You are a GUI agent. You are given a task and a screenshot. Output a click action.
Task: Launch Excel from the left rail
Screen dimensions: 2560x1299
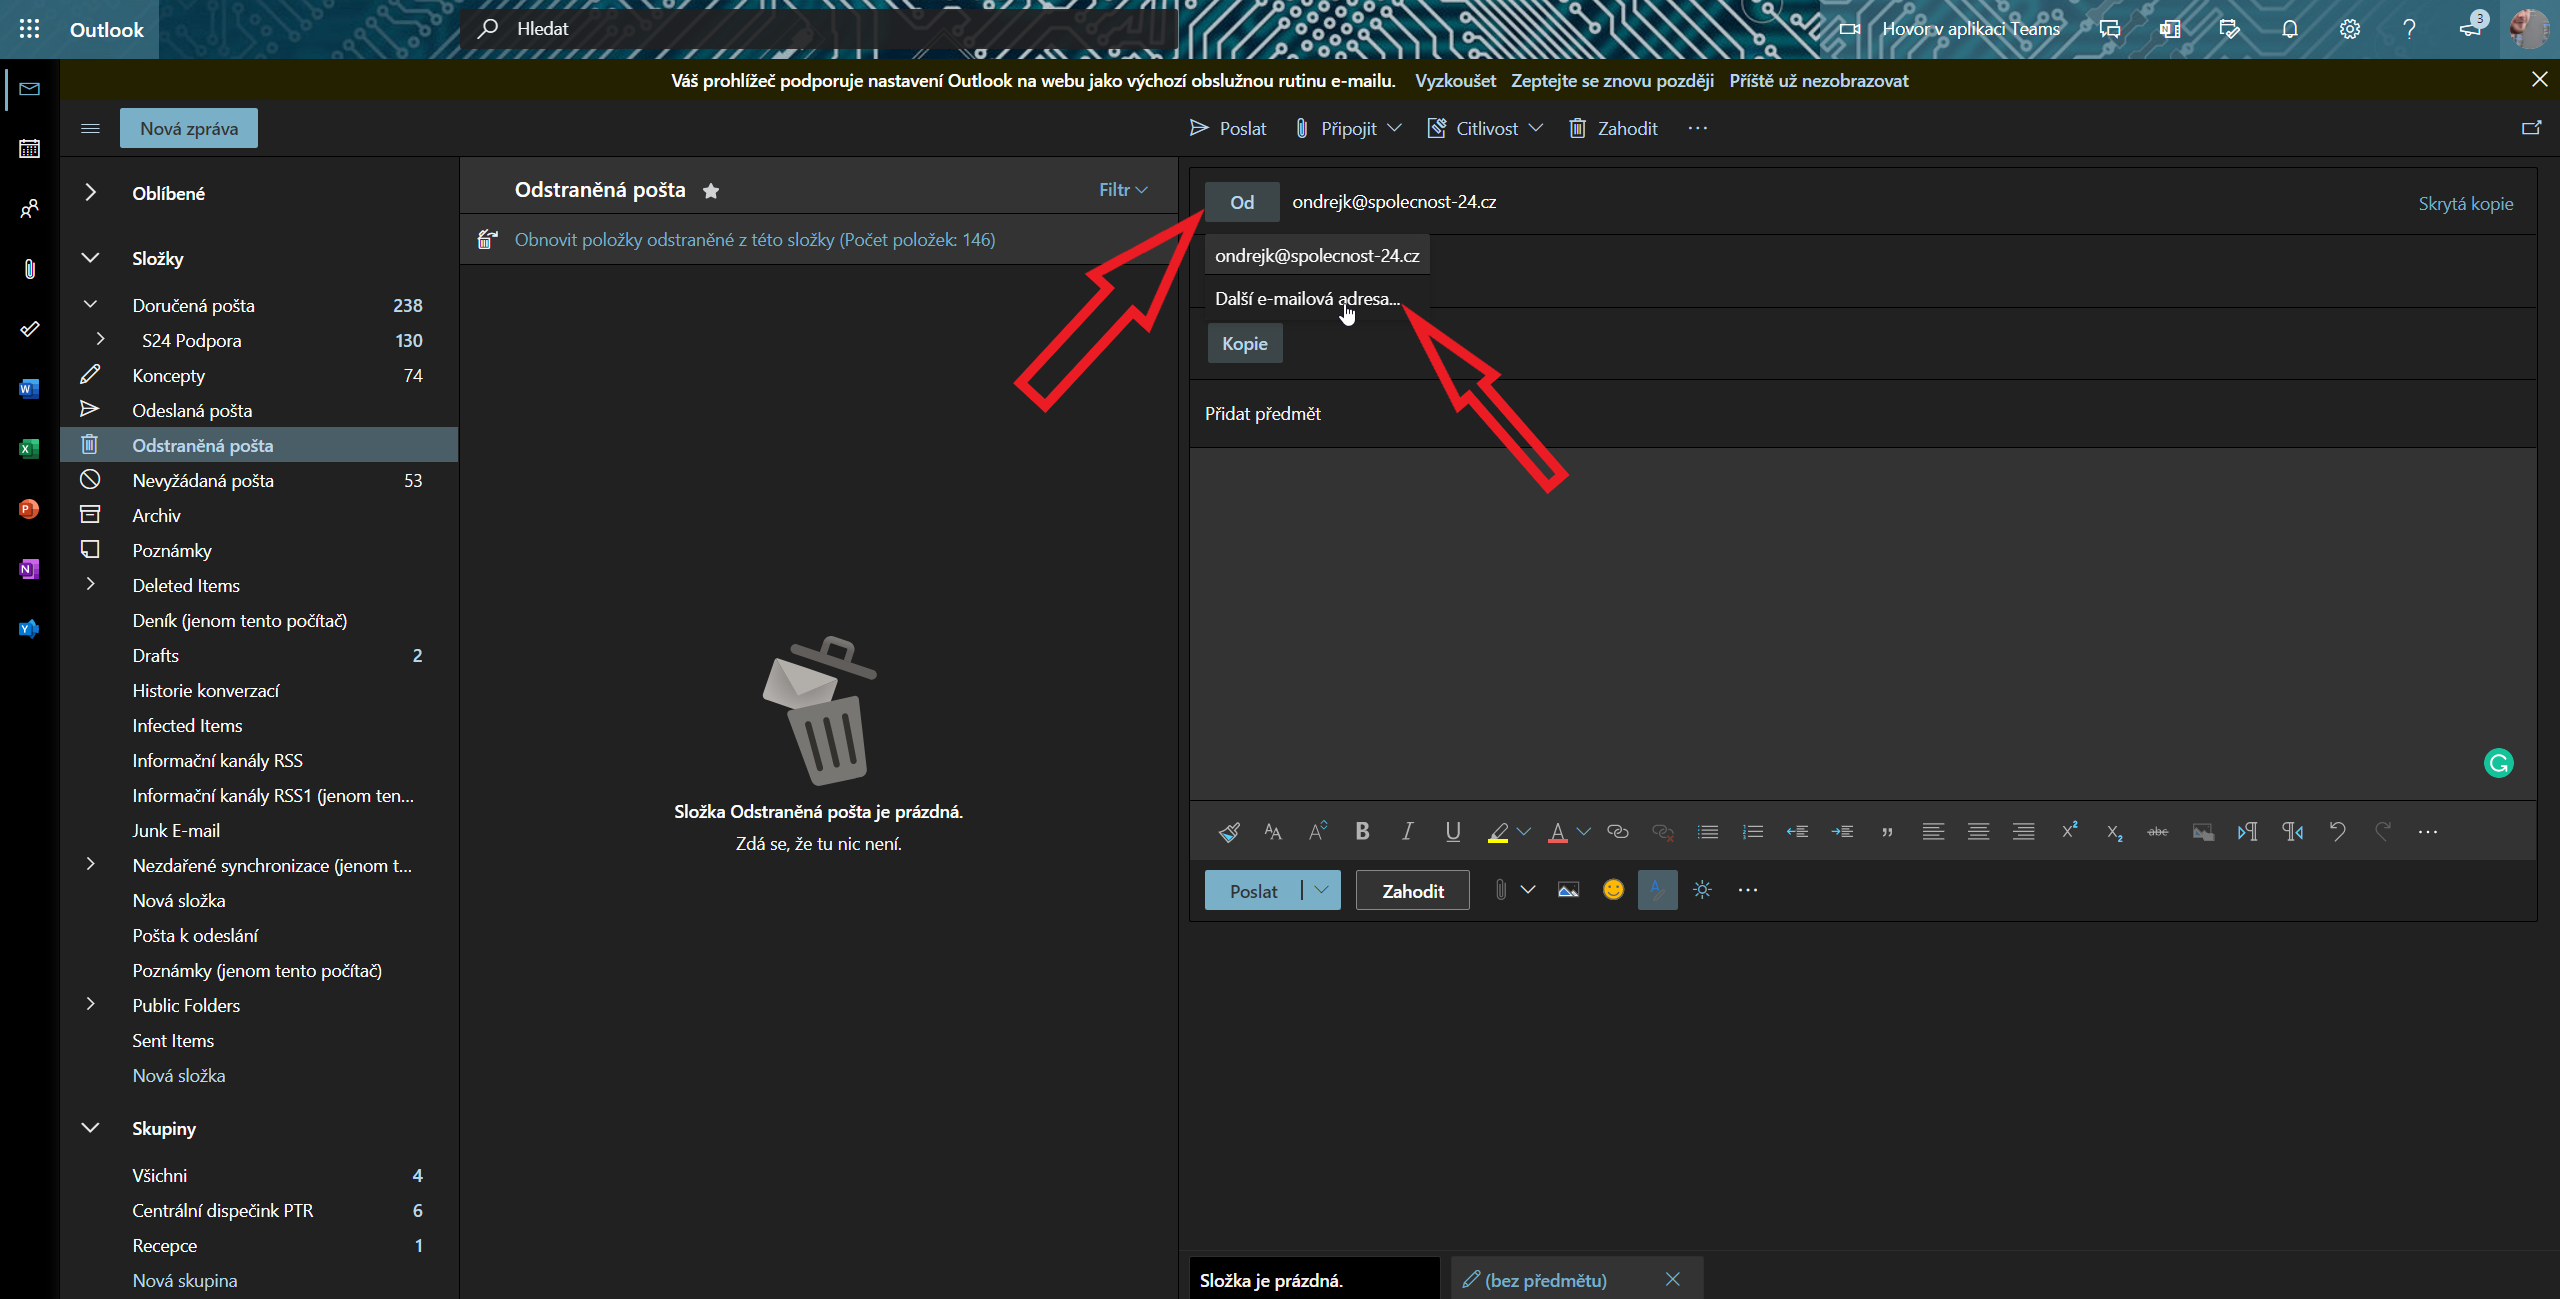pyautogui.click(x=30, y=449)
